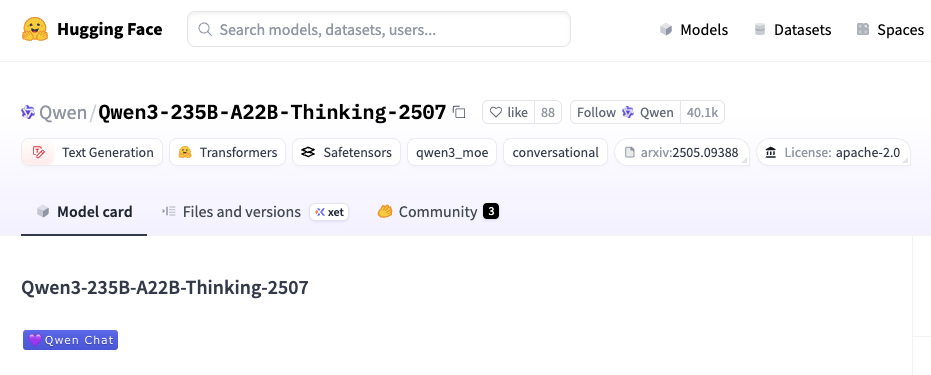The height and width of the screenshot is (375, 931).
Task: Click the Hugging Face emoji logo
Action: (x=35, y=29)
